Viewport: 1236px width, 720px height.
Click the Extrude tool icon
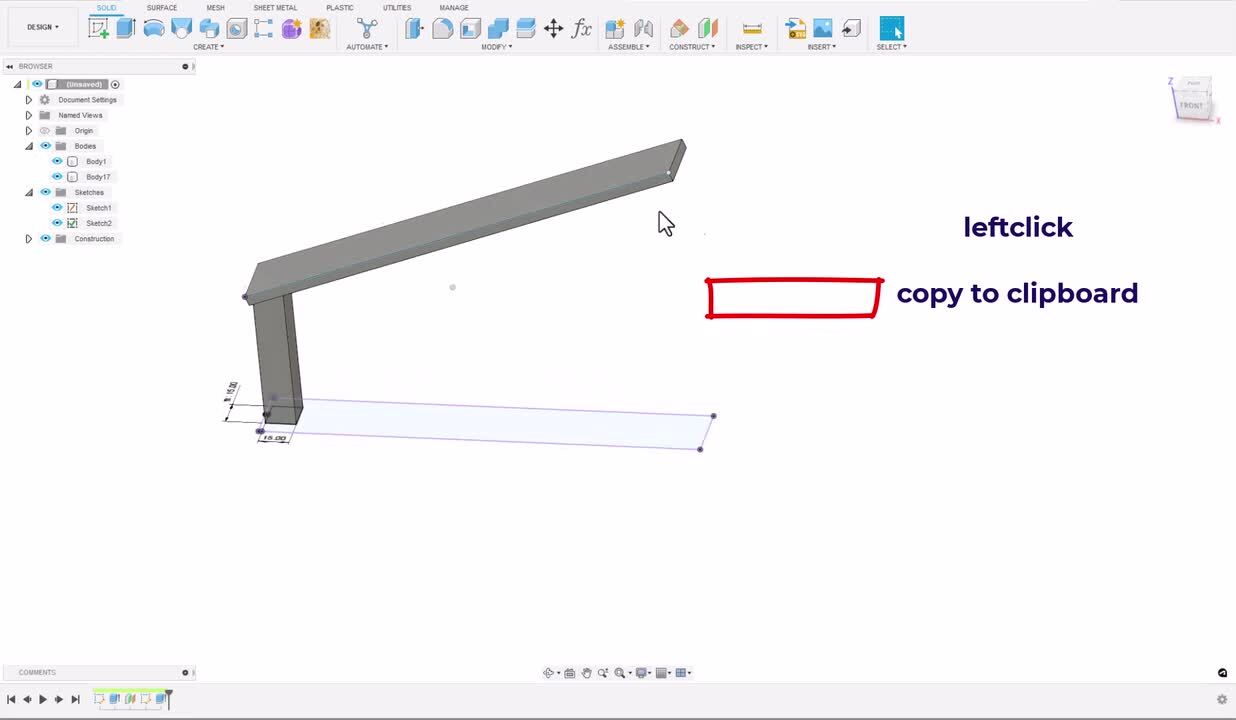click(x=126, y=28)
